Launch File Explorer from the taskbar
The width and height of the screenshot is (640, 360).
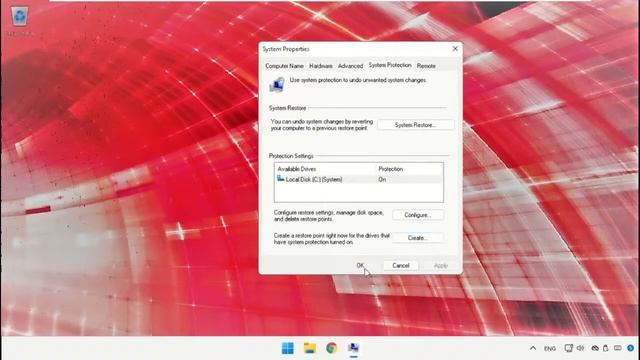point(310,348)
